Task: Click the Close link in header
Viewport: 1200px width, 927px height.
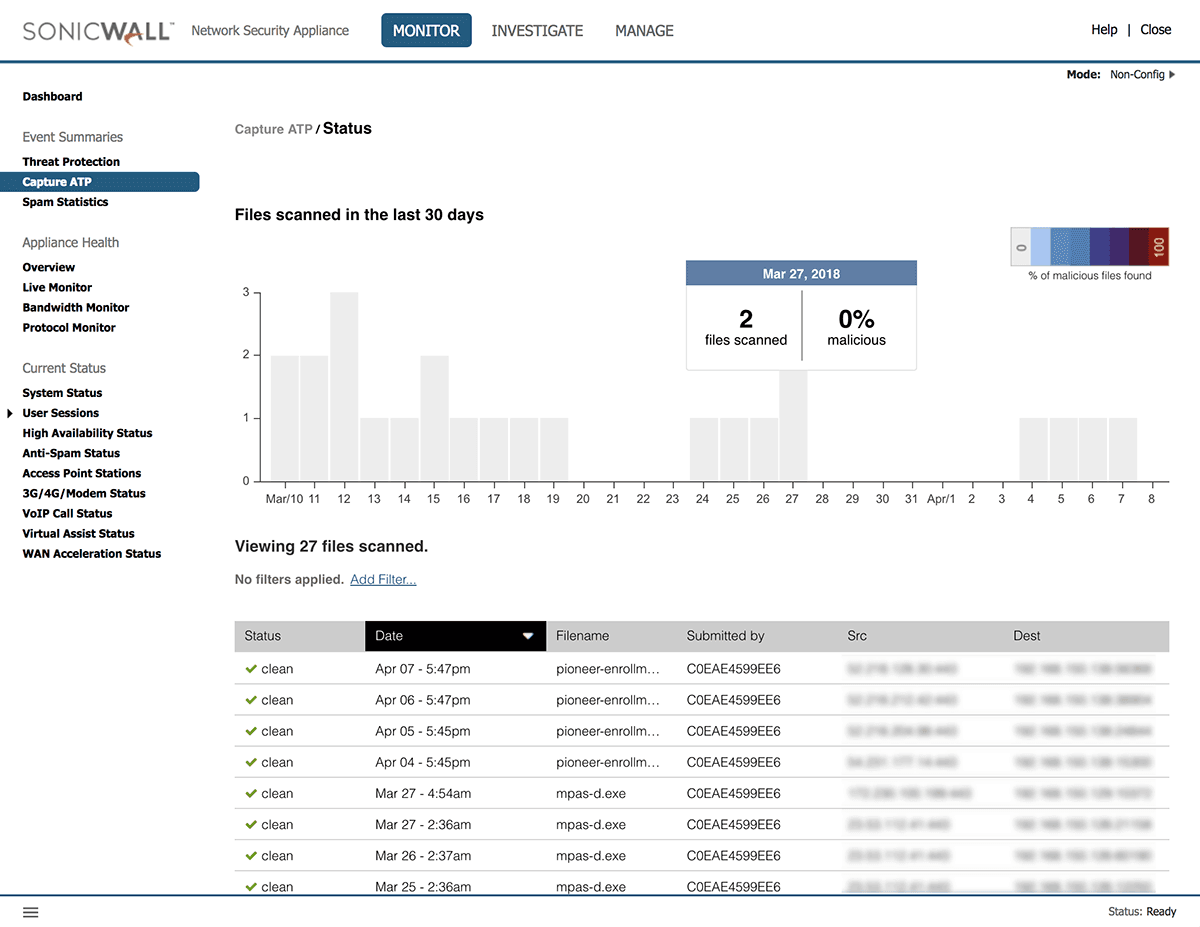Action: tap(1155, 30)
